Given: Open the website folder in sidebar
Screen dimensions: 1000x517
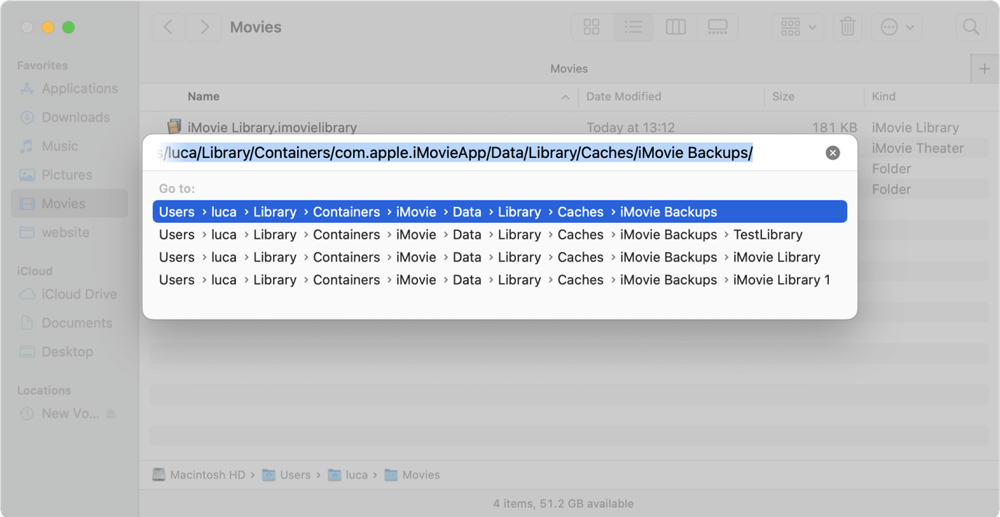Looking at the screenshot, I should pos(69,232).
